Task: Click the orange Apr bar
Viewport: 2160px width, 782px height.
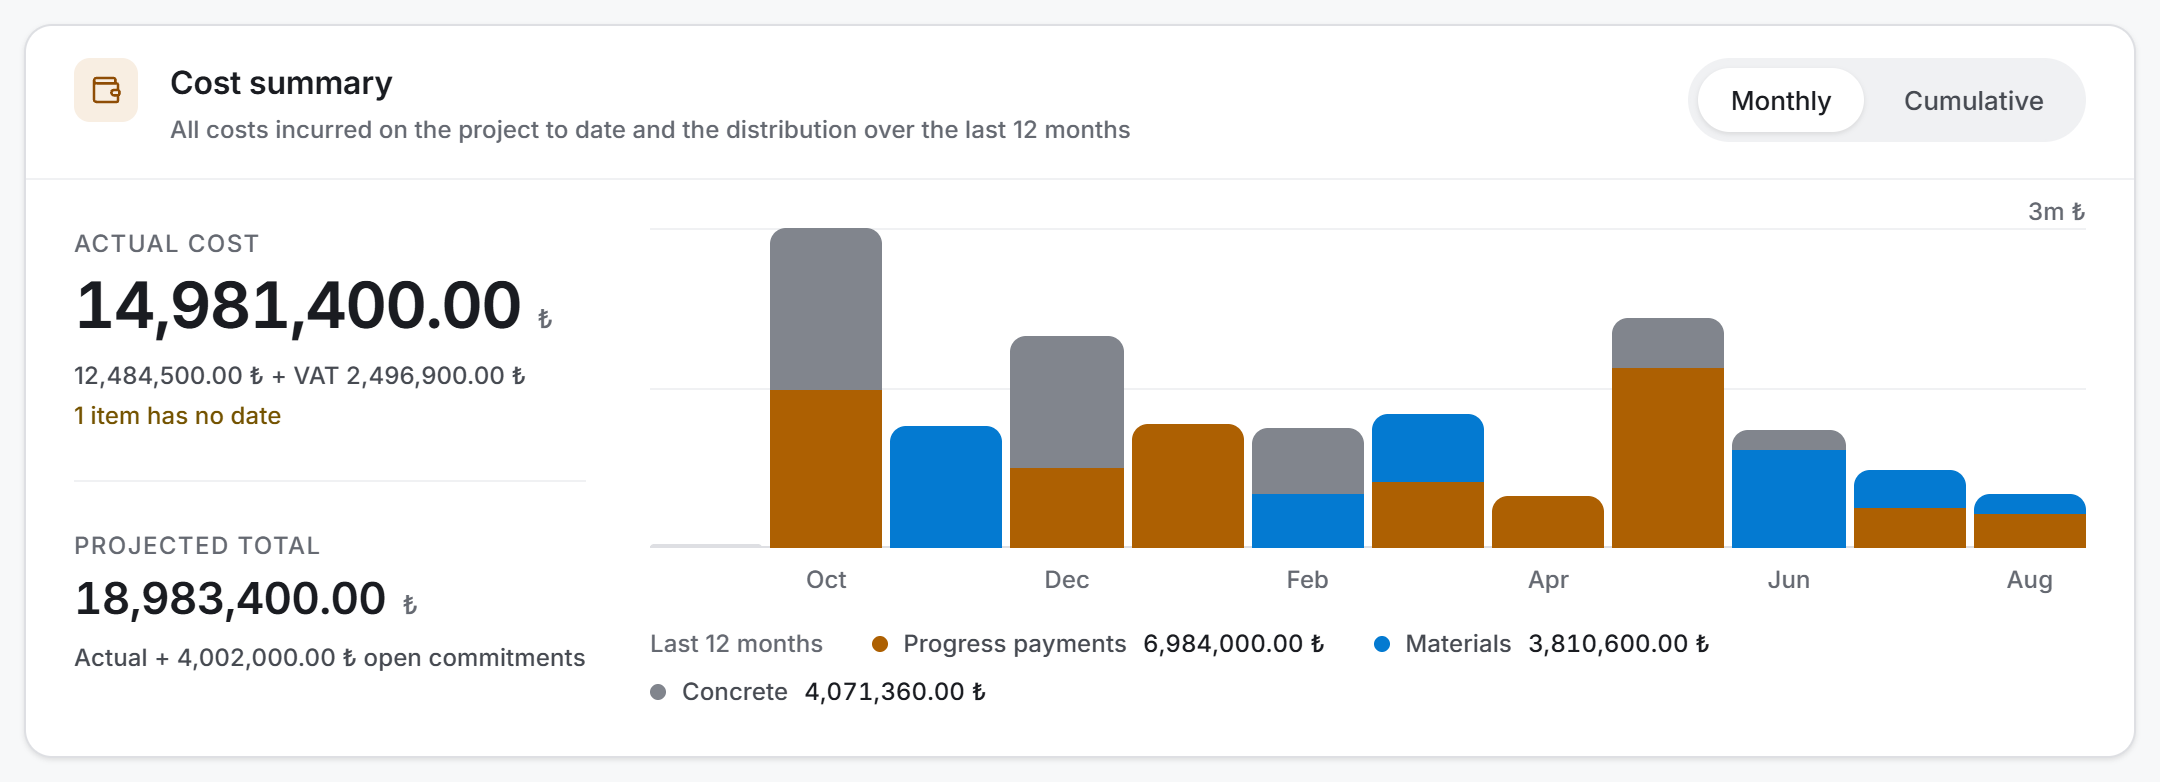Action: 1548,522
